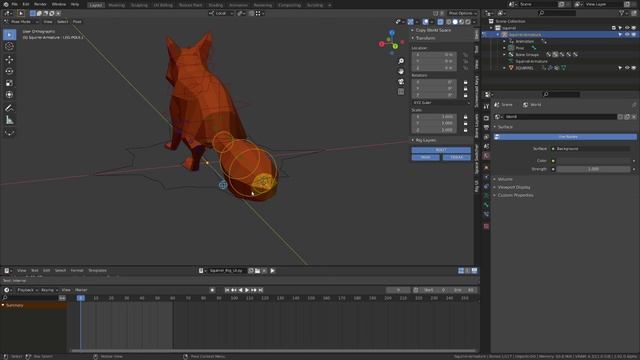Select the Measure tool

tap(9, 120)
